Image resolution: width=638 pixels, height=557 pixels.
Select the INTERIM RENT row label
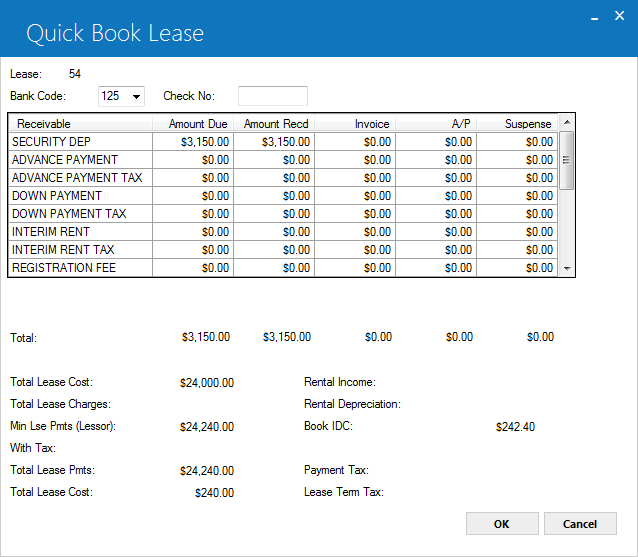point(80,232)
